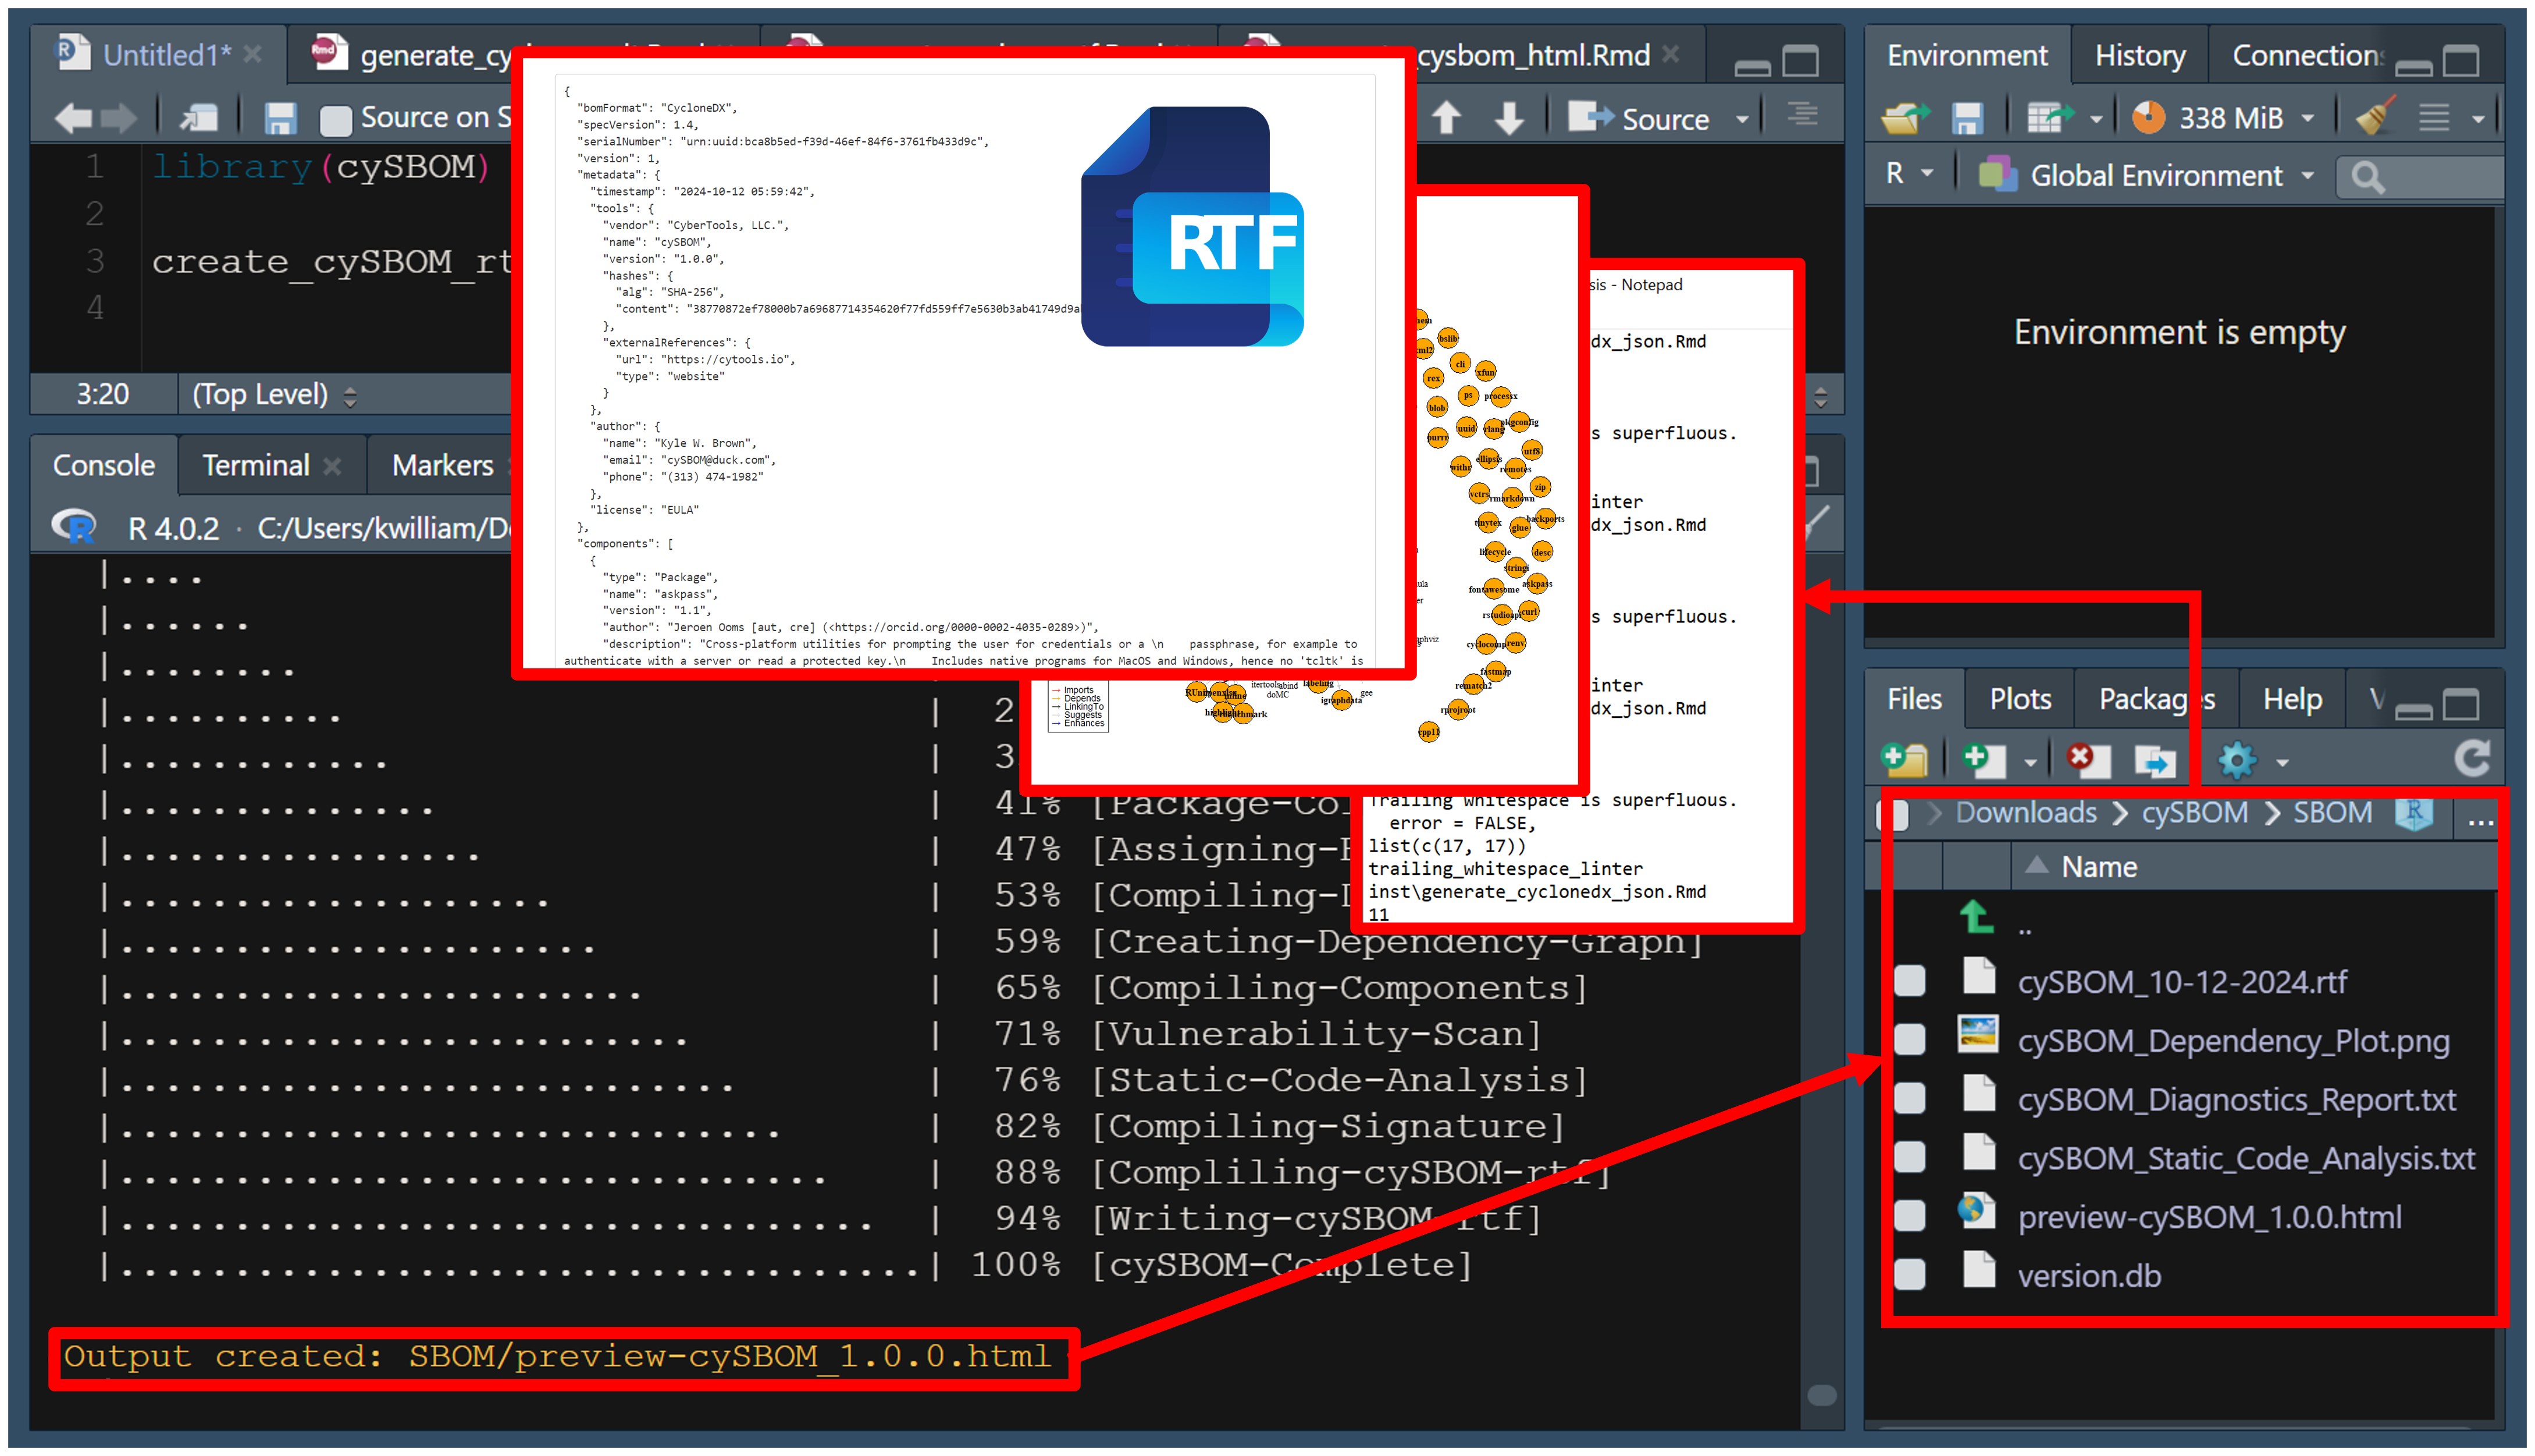2535x1456 pixels.
Task: Delete selected files icon
Action: coord(2088,759)
